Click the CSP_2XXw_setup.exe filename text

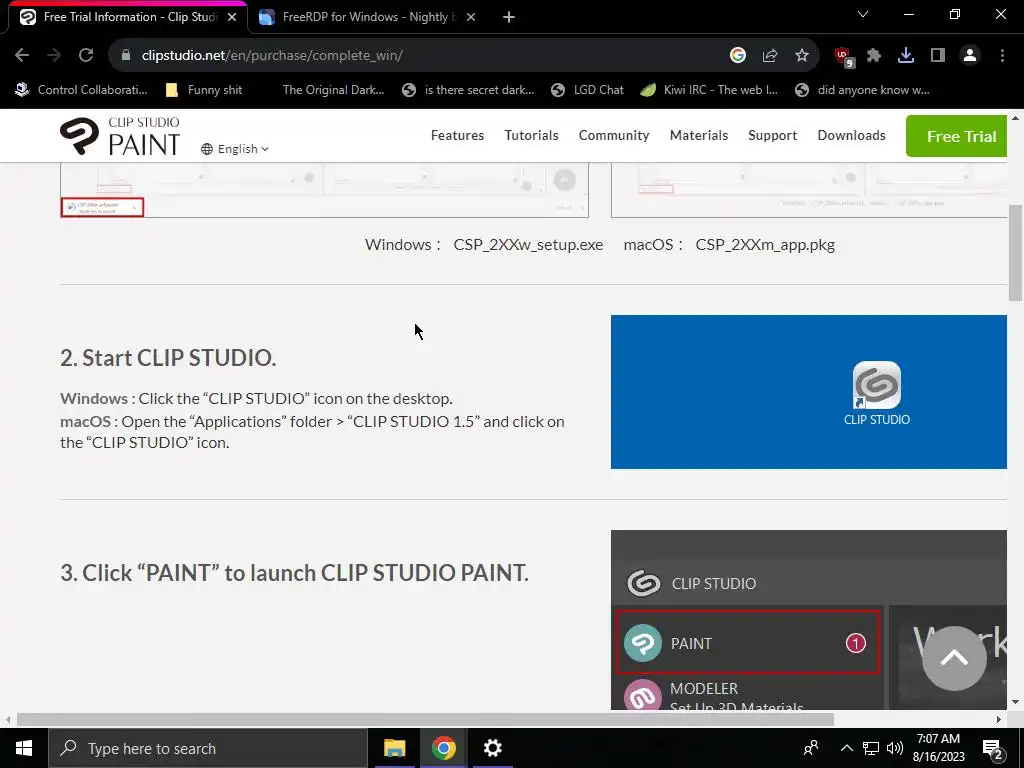[528, 245]
